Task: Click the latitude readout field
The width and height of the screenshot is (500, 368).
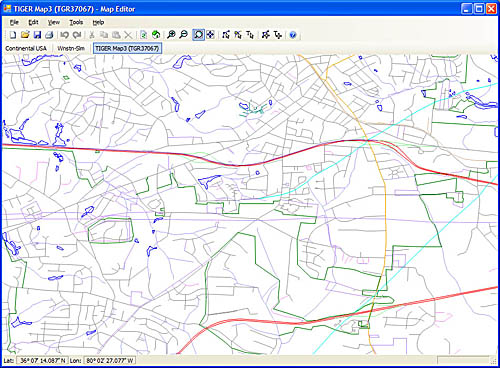Action: (43, 360)
